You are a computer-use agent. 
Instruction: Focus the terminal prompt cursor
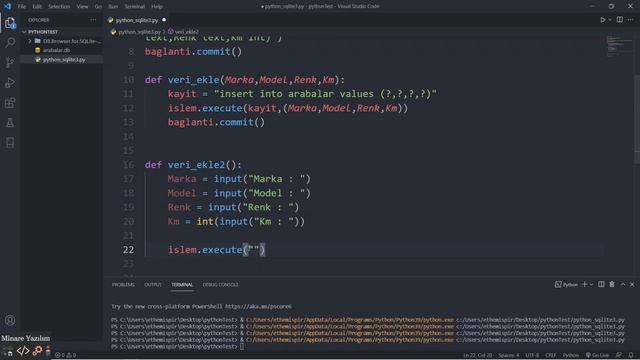pyautogui.click(x=242, y=347)
